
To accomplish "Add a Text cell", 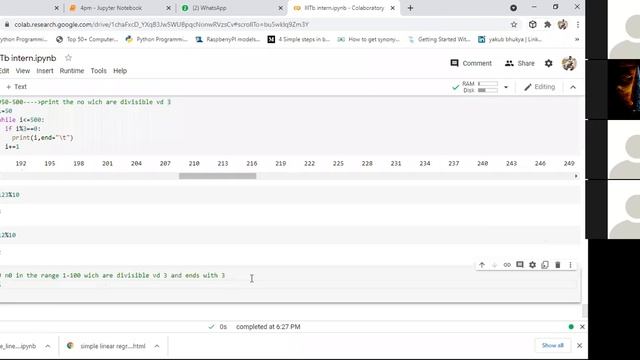I will pyautogui.click(x=16, y=87).
